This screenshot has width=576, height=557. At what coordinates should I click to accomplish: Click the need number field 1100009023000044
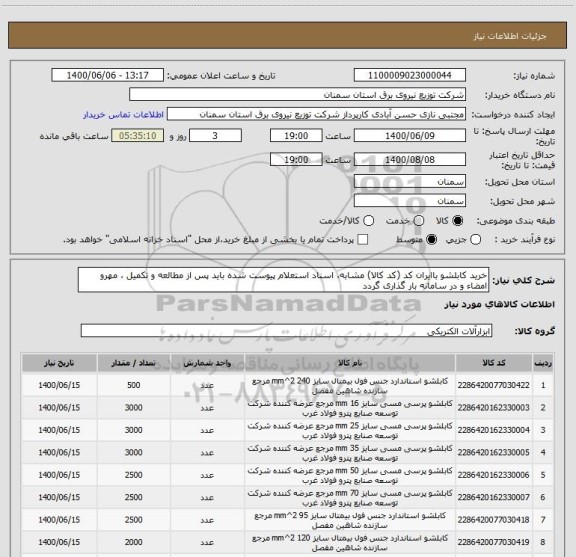(x=410, y=75)
